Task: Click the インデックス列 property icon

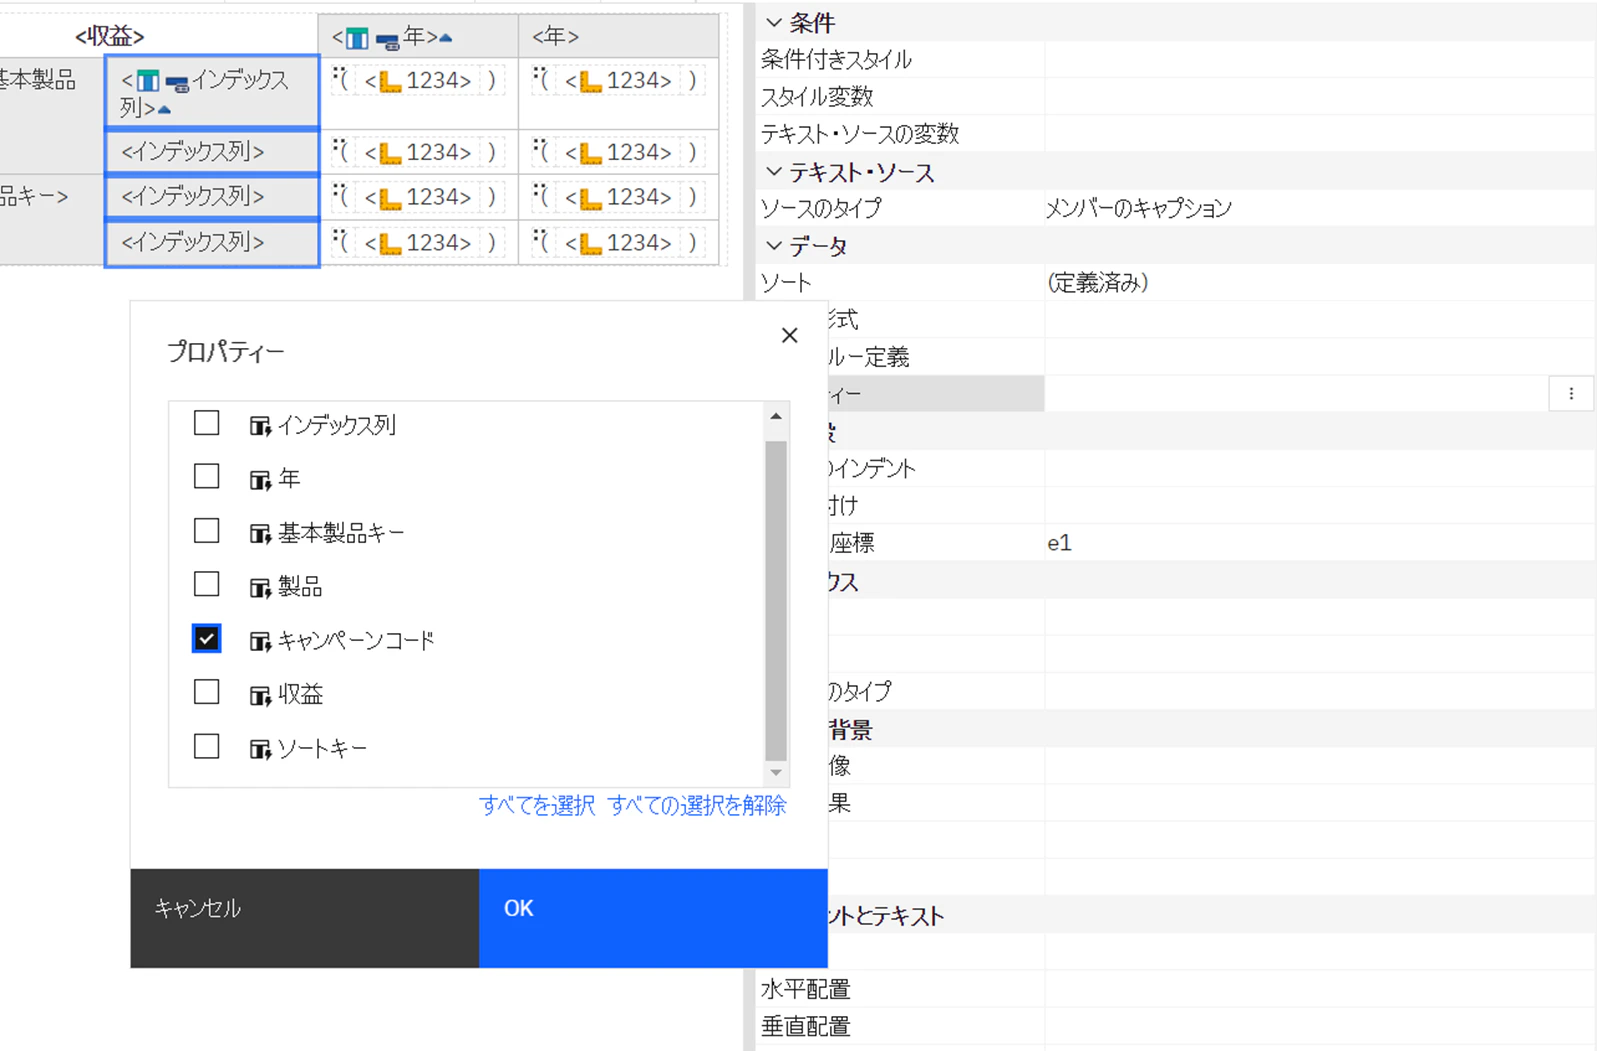Action: (x=260, y=426)
